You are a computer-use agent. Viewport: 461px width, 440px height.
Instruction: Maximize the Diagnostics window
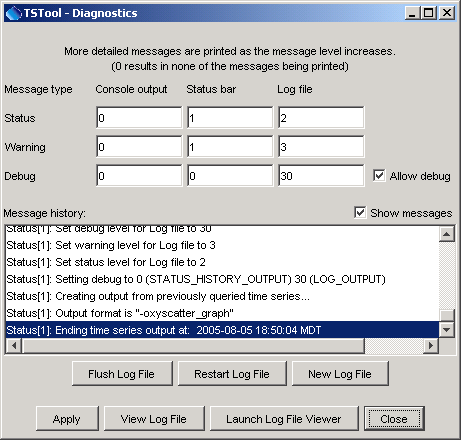[429, 13]
